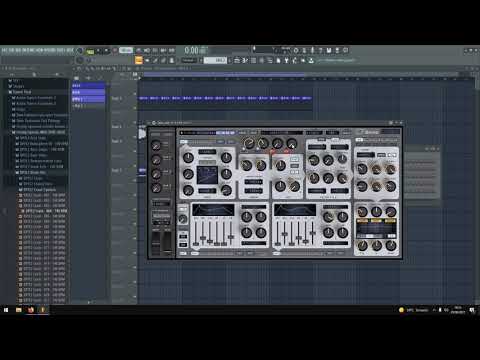Open the View Browser shortcut icon
The height and width of the screenshot is (360, 480).
click(x=270, y=60)
